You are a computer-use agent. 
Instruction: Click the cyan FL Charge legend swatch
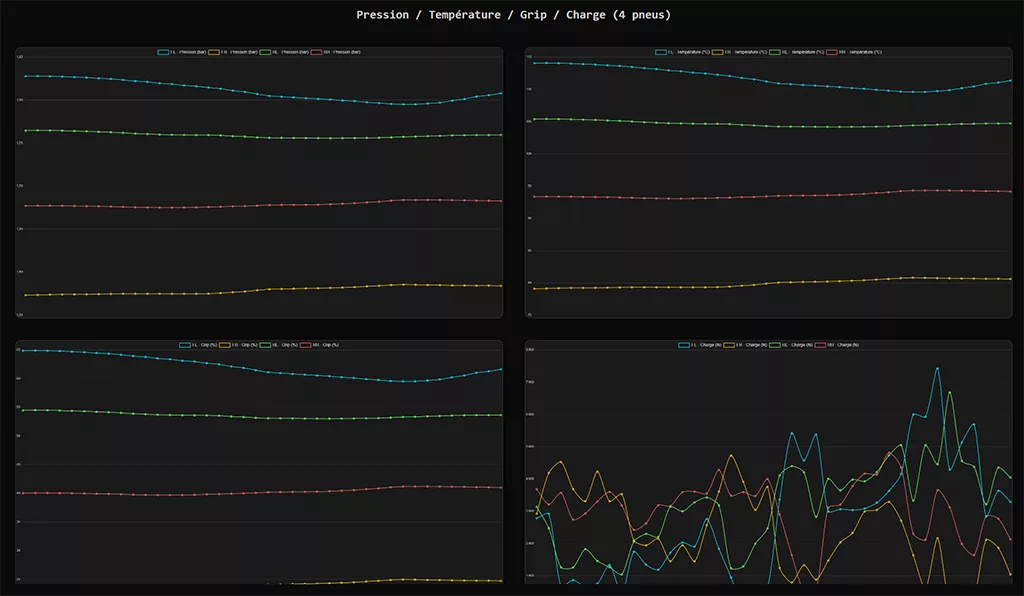click(684, 344)
